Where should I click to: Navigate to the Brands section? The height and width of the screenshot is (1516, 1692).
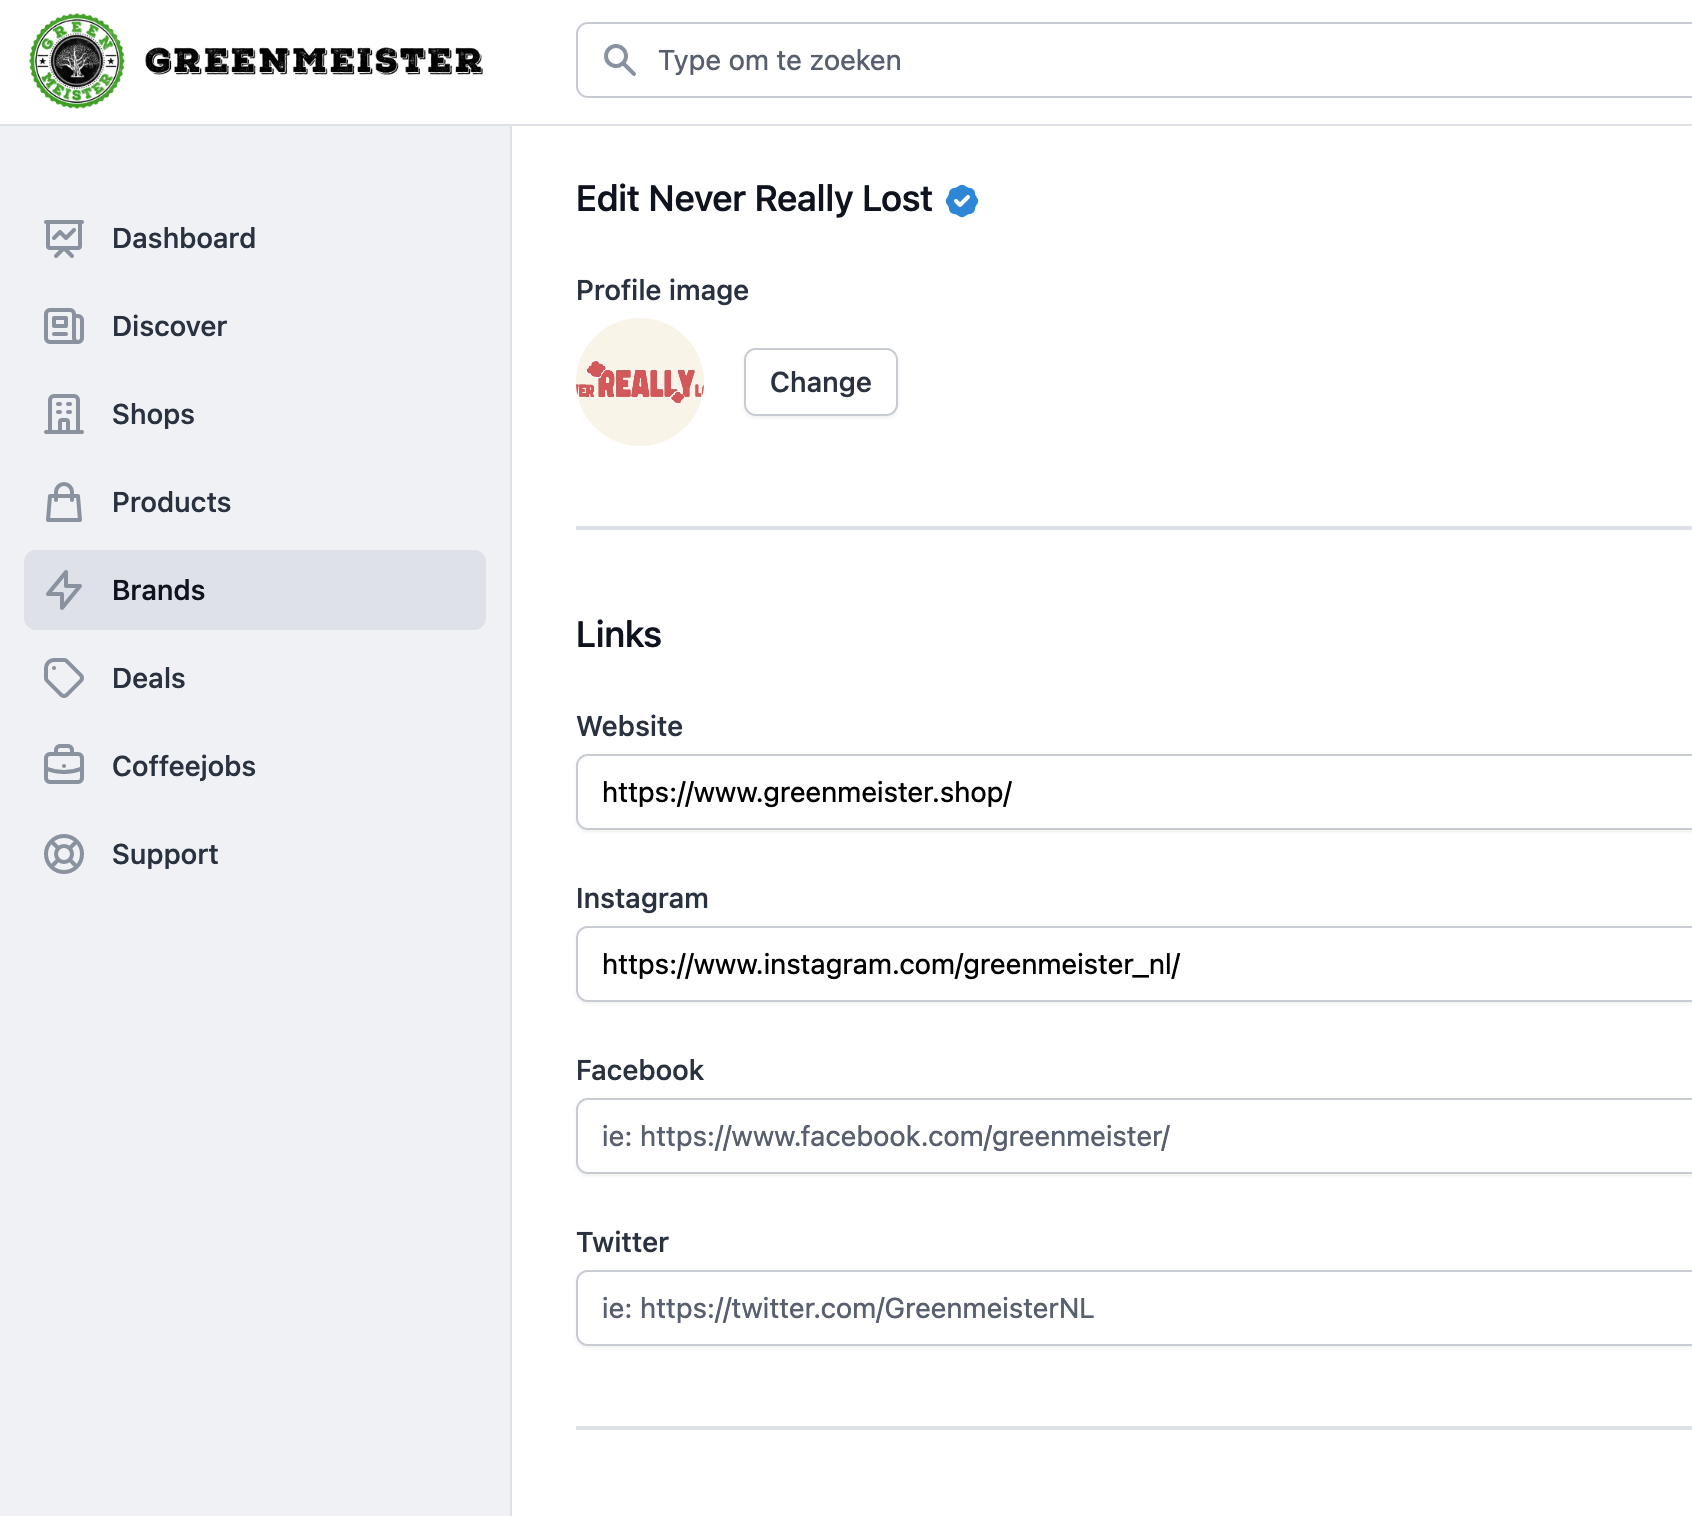[157, 590]
